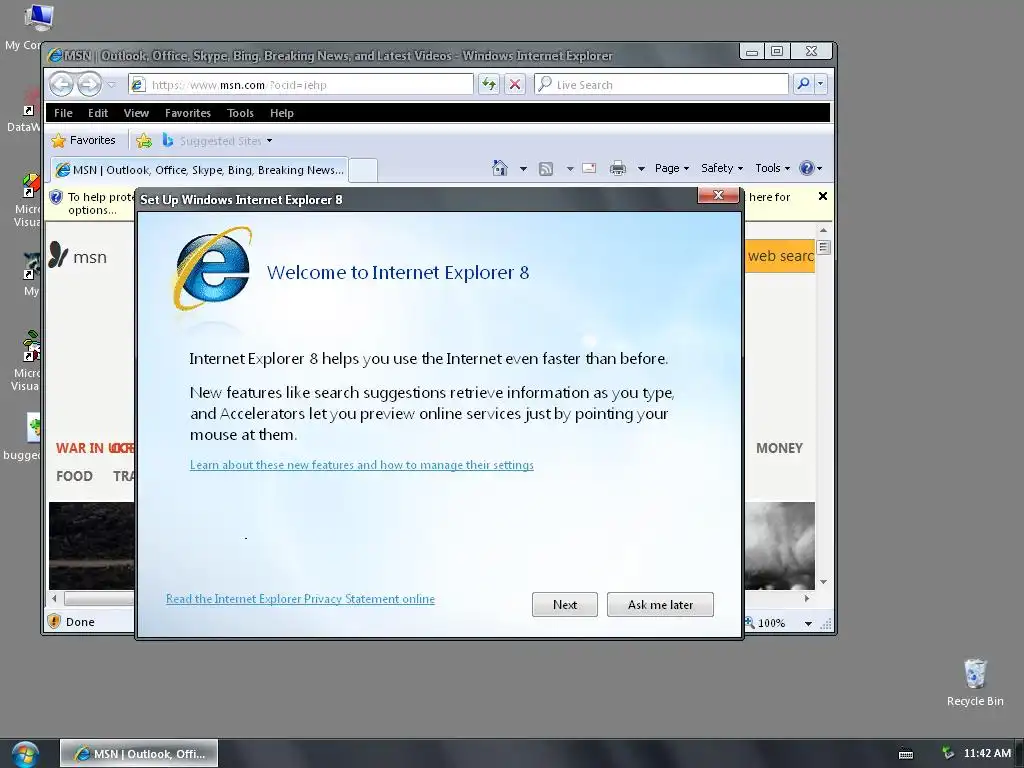Click the horizontal scrollbar left arrow

54,598
